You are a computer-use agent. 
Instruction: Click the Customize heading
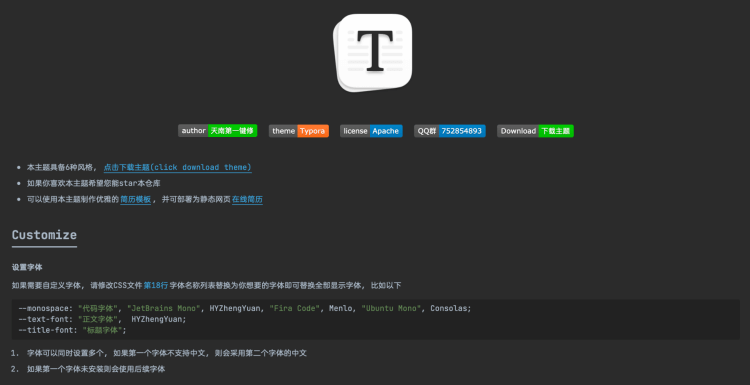[44, 235]
